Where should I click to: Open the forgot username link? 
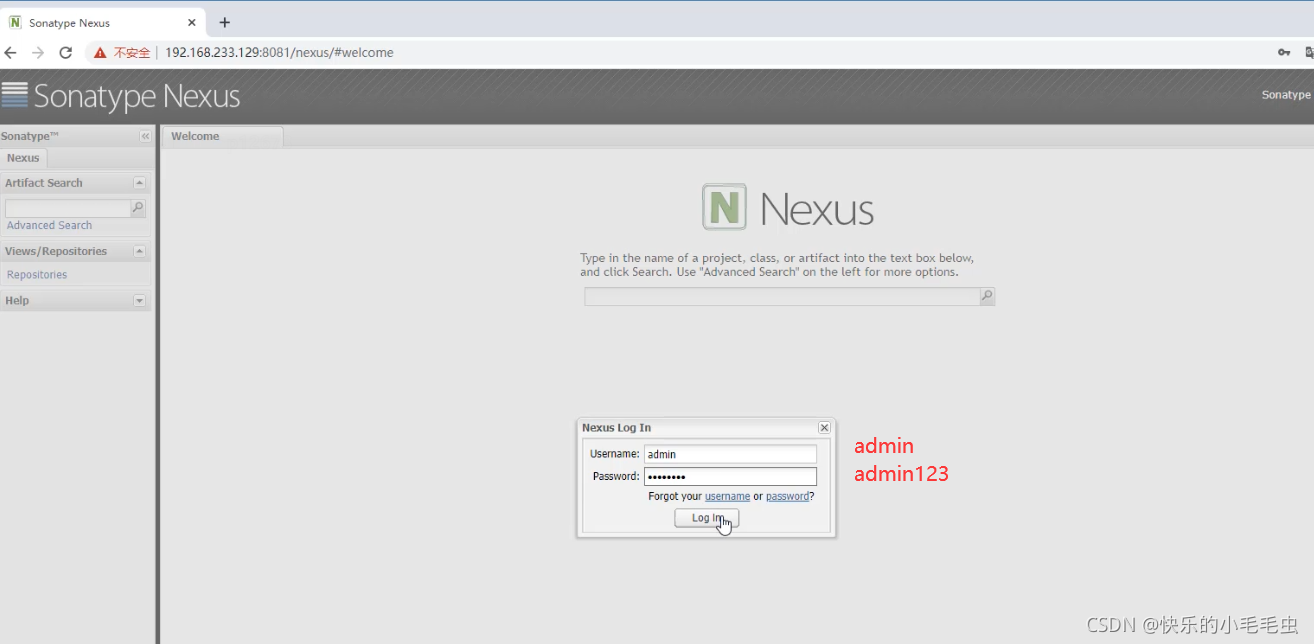727,496
